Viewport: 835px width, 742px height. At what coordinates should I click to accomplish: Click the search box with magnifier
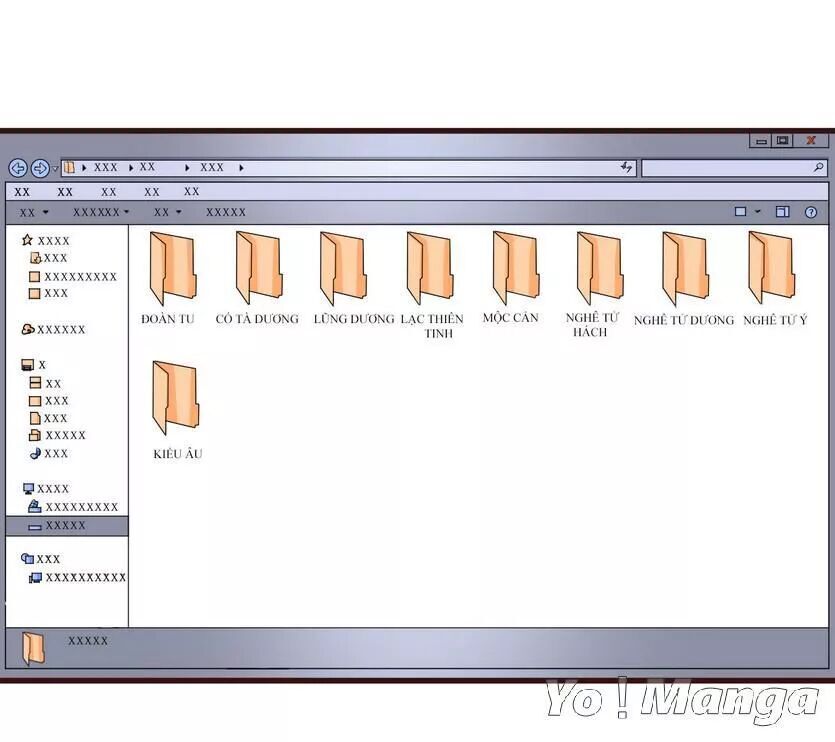point(734,168)
